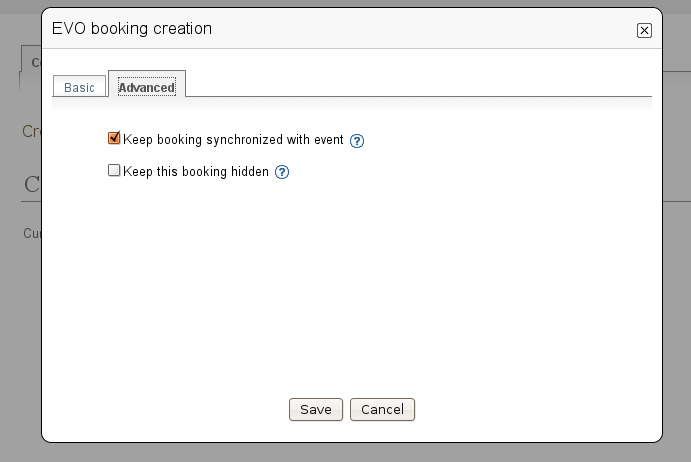Open help icon beside booking hidden option
691x462 pixels.
point(282,172)
